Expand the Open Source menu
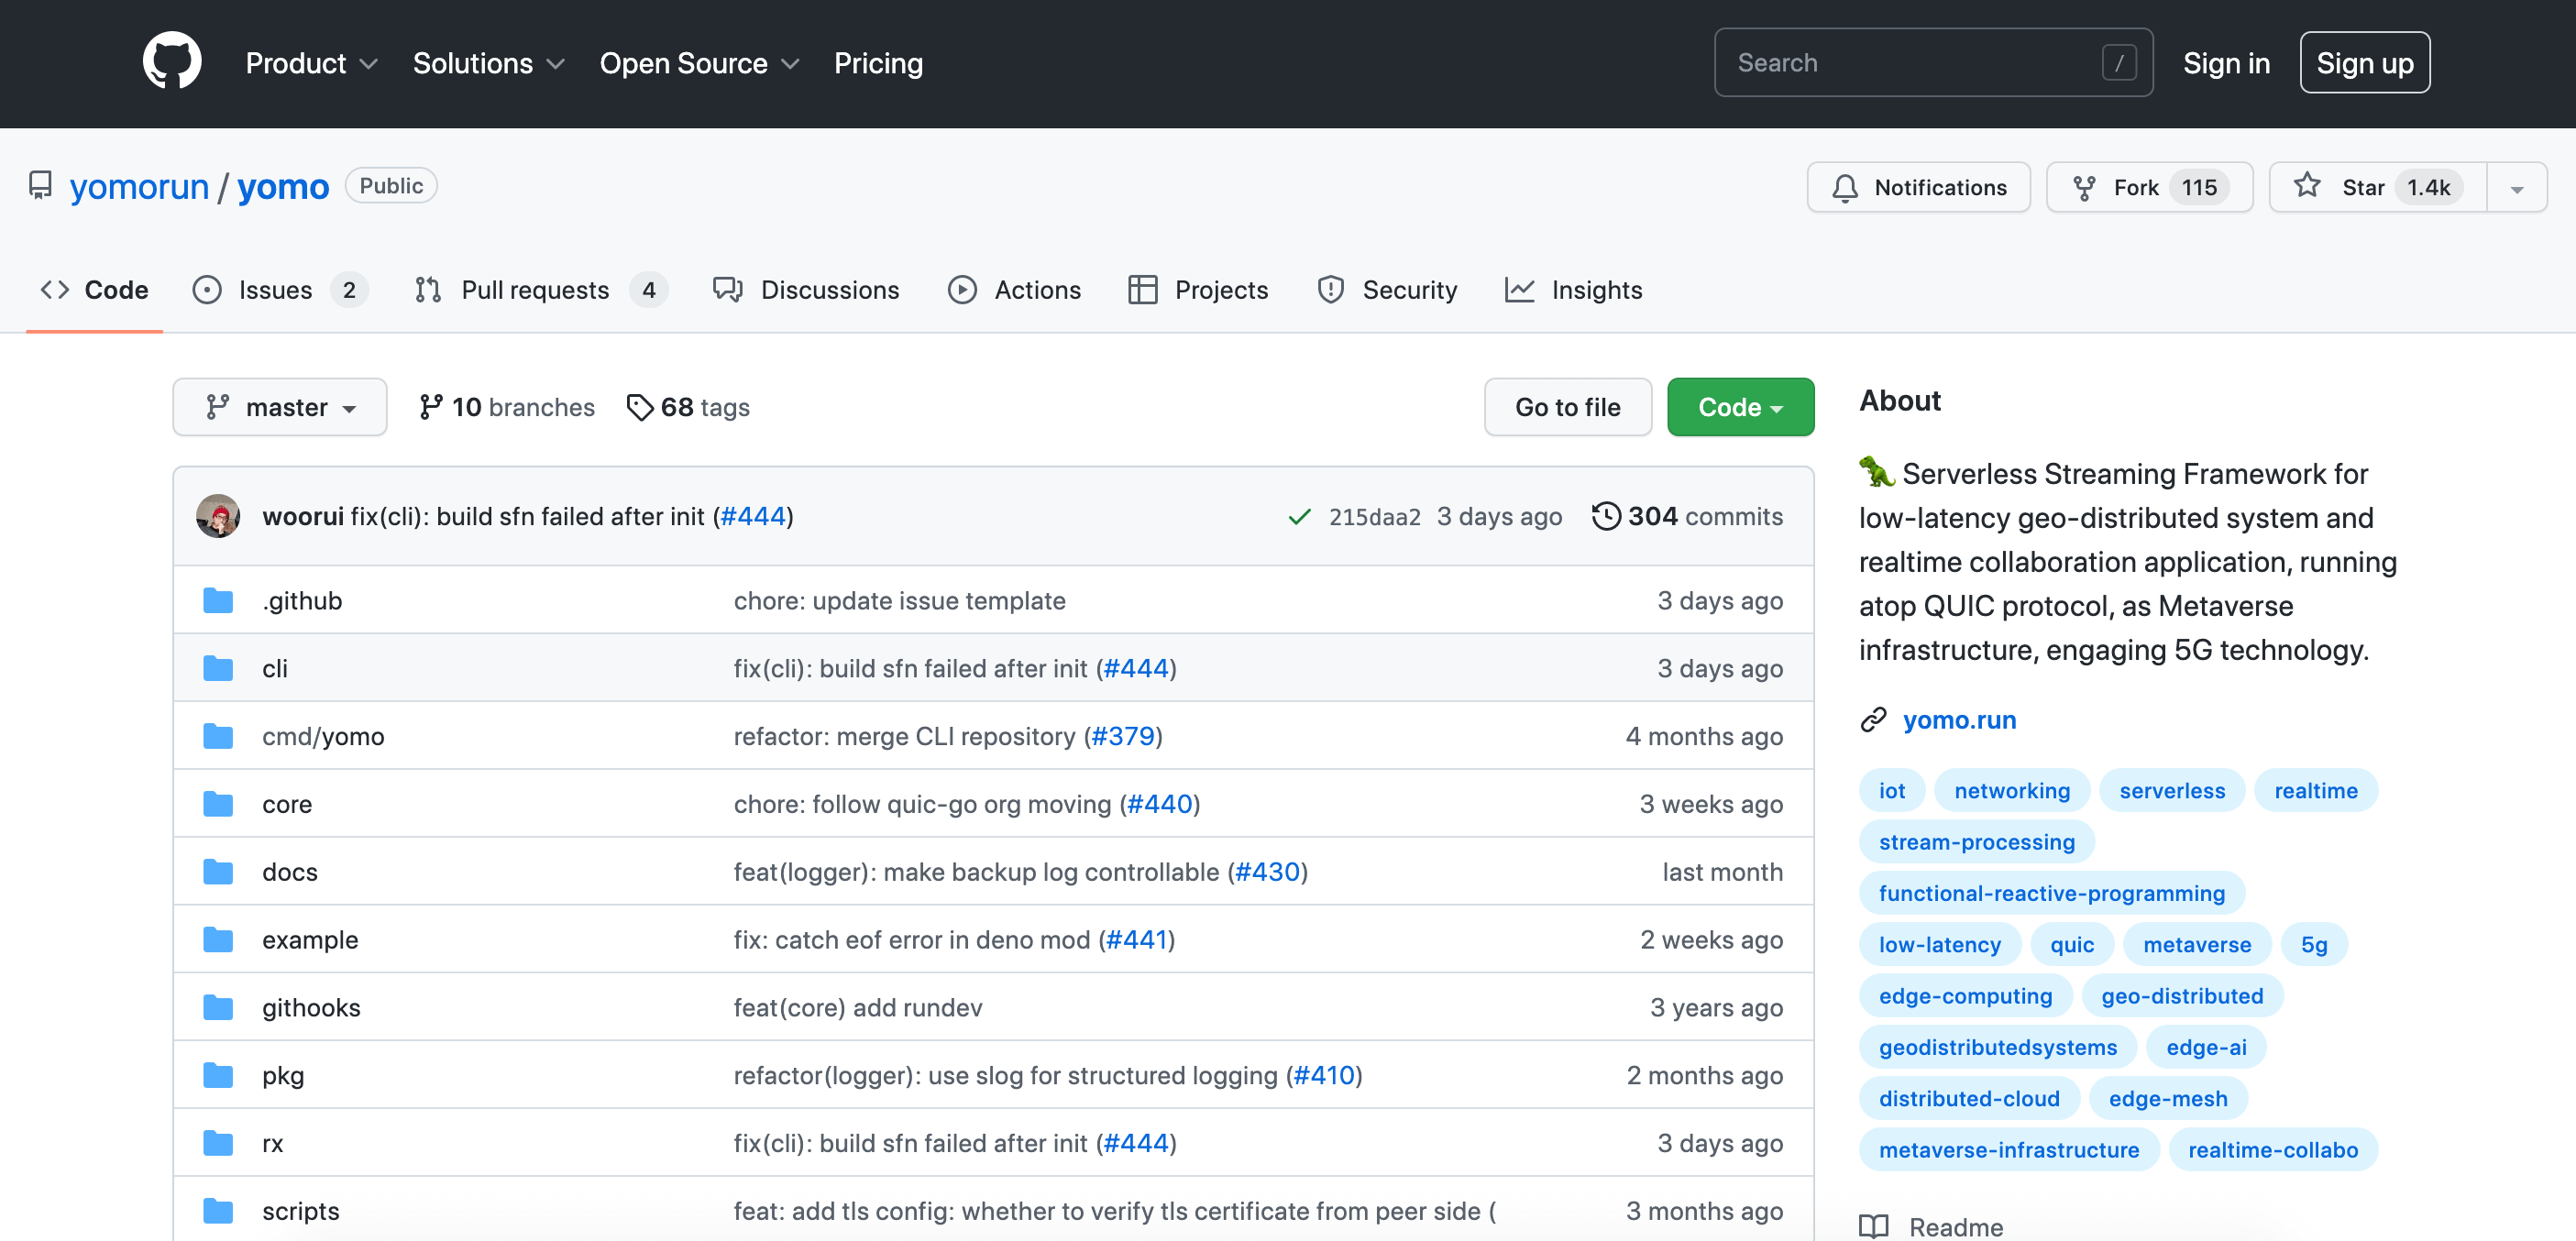 (699, 63)
